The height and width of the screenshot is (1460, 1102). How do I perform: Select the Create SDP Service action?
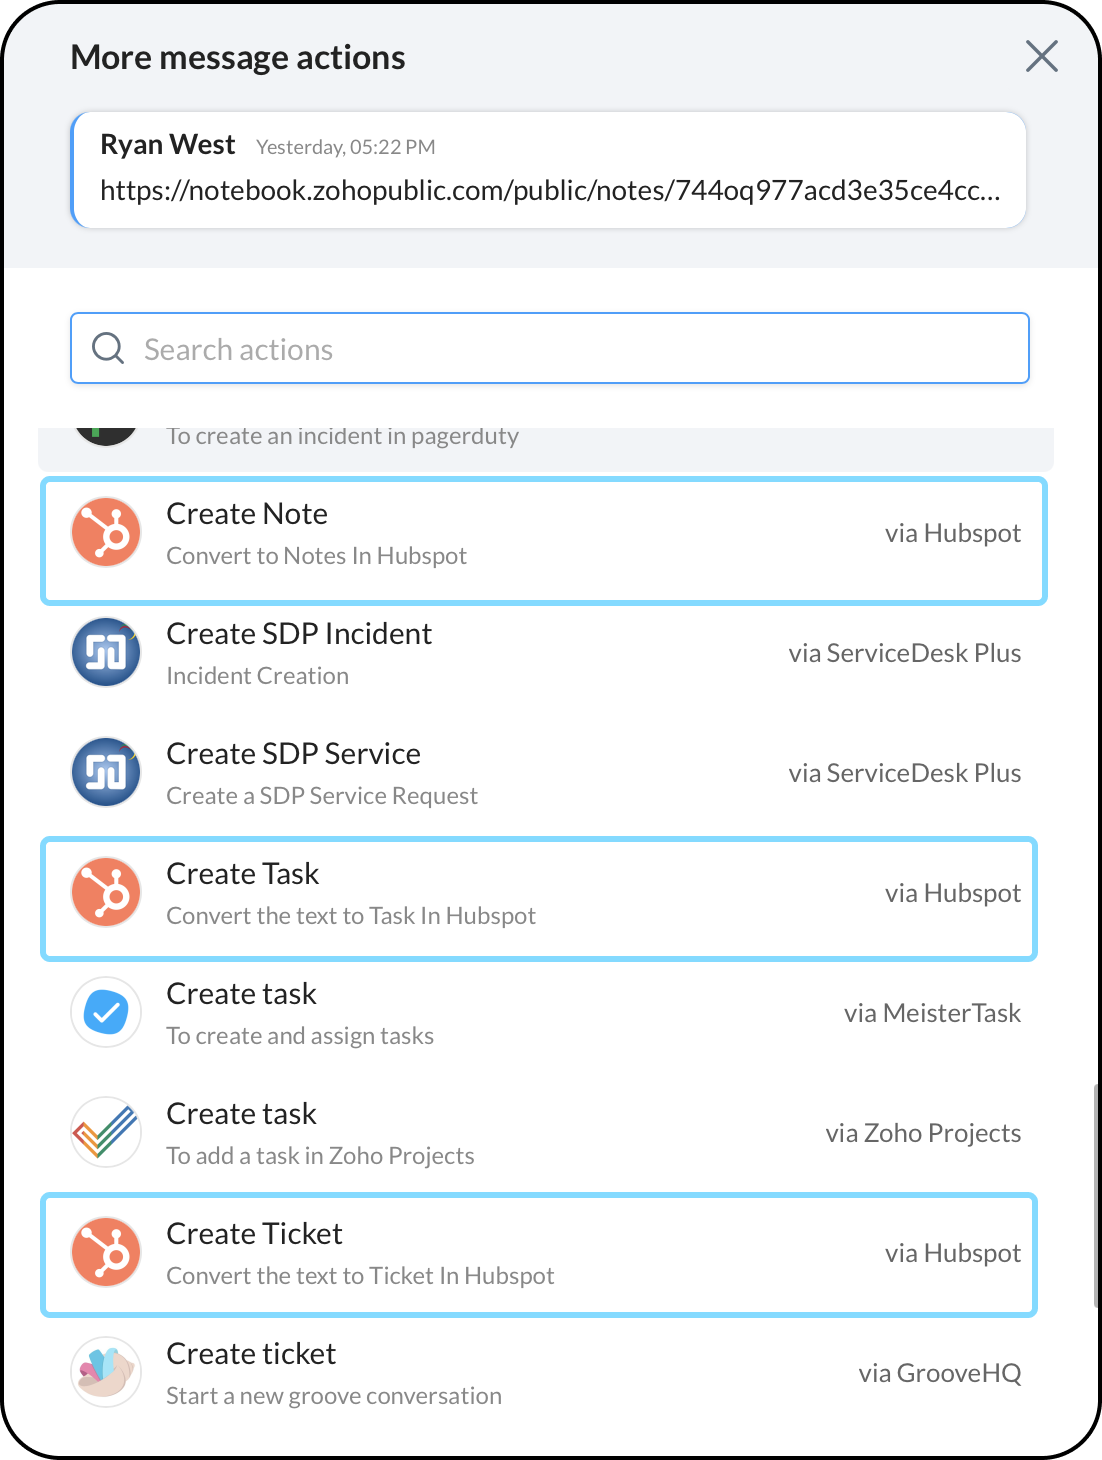point(540,773)
